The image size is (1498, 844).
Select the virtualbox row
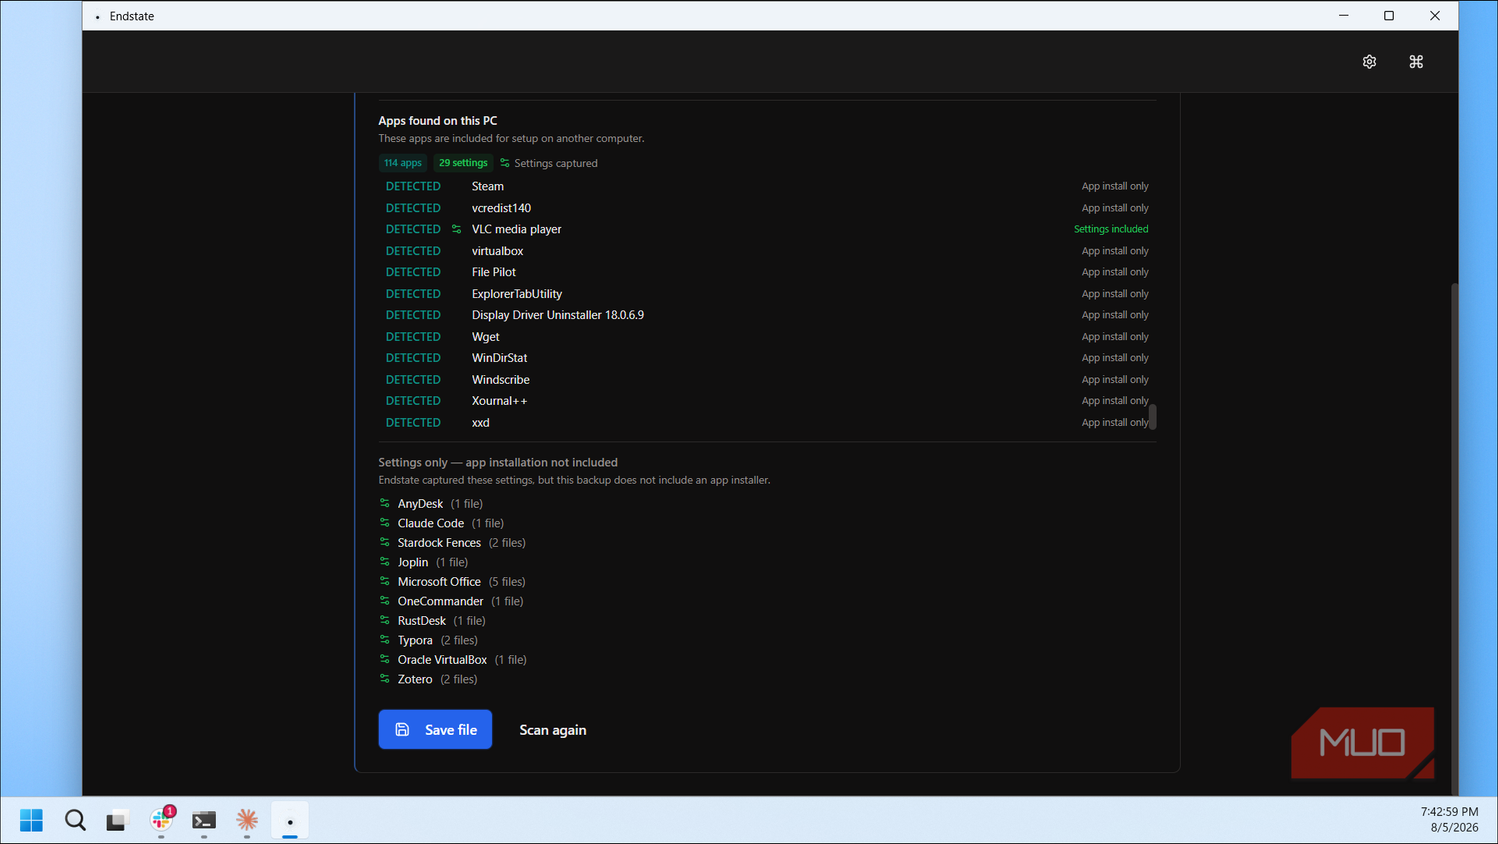click(x=767, y=251)
